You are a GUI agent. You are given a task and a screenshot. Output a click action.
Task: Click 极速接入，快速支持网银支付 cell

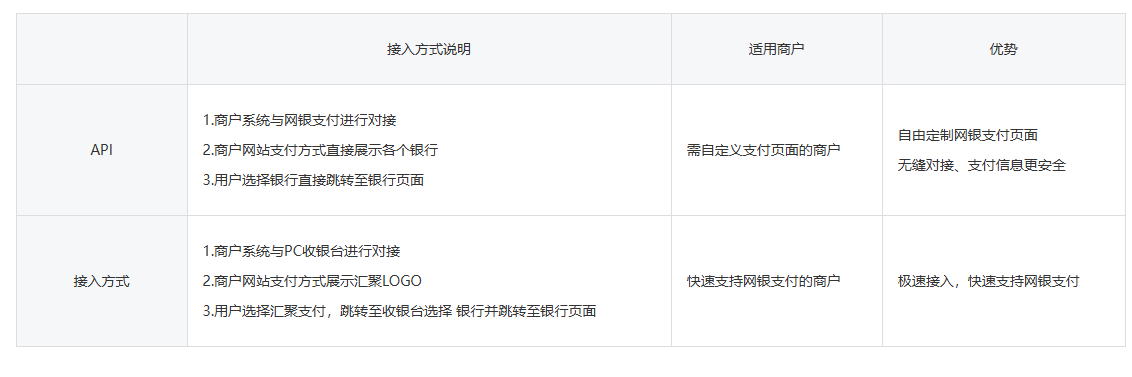pos(988,281)
